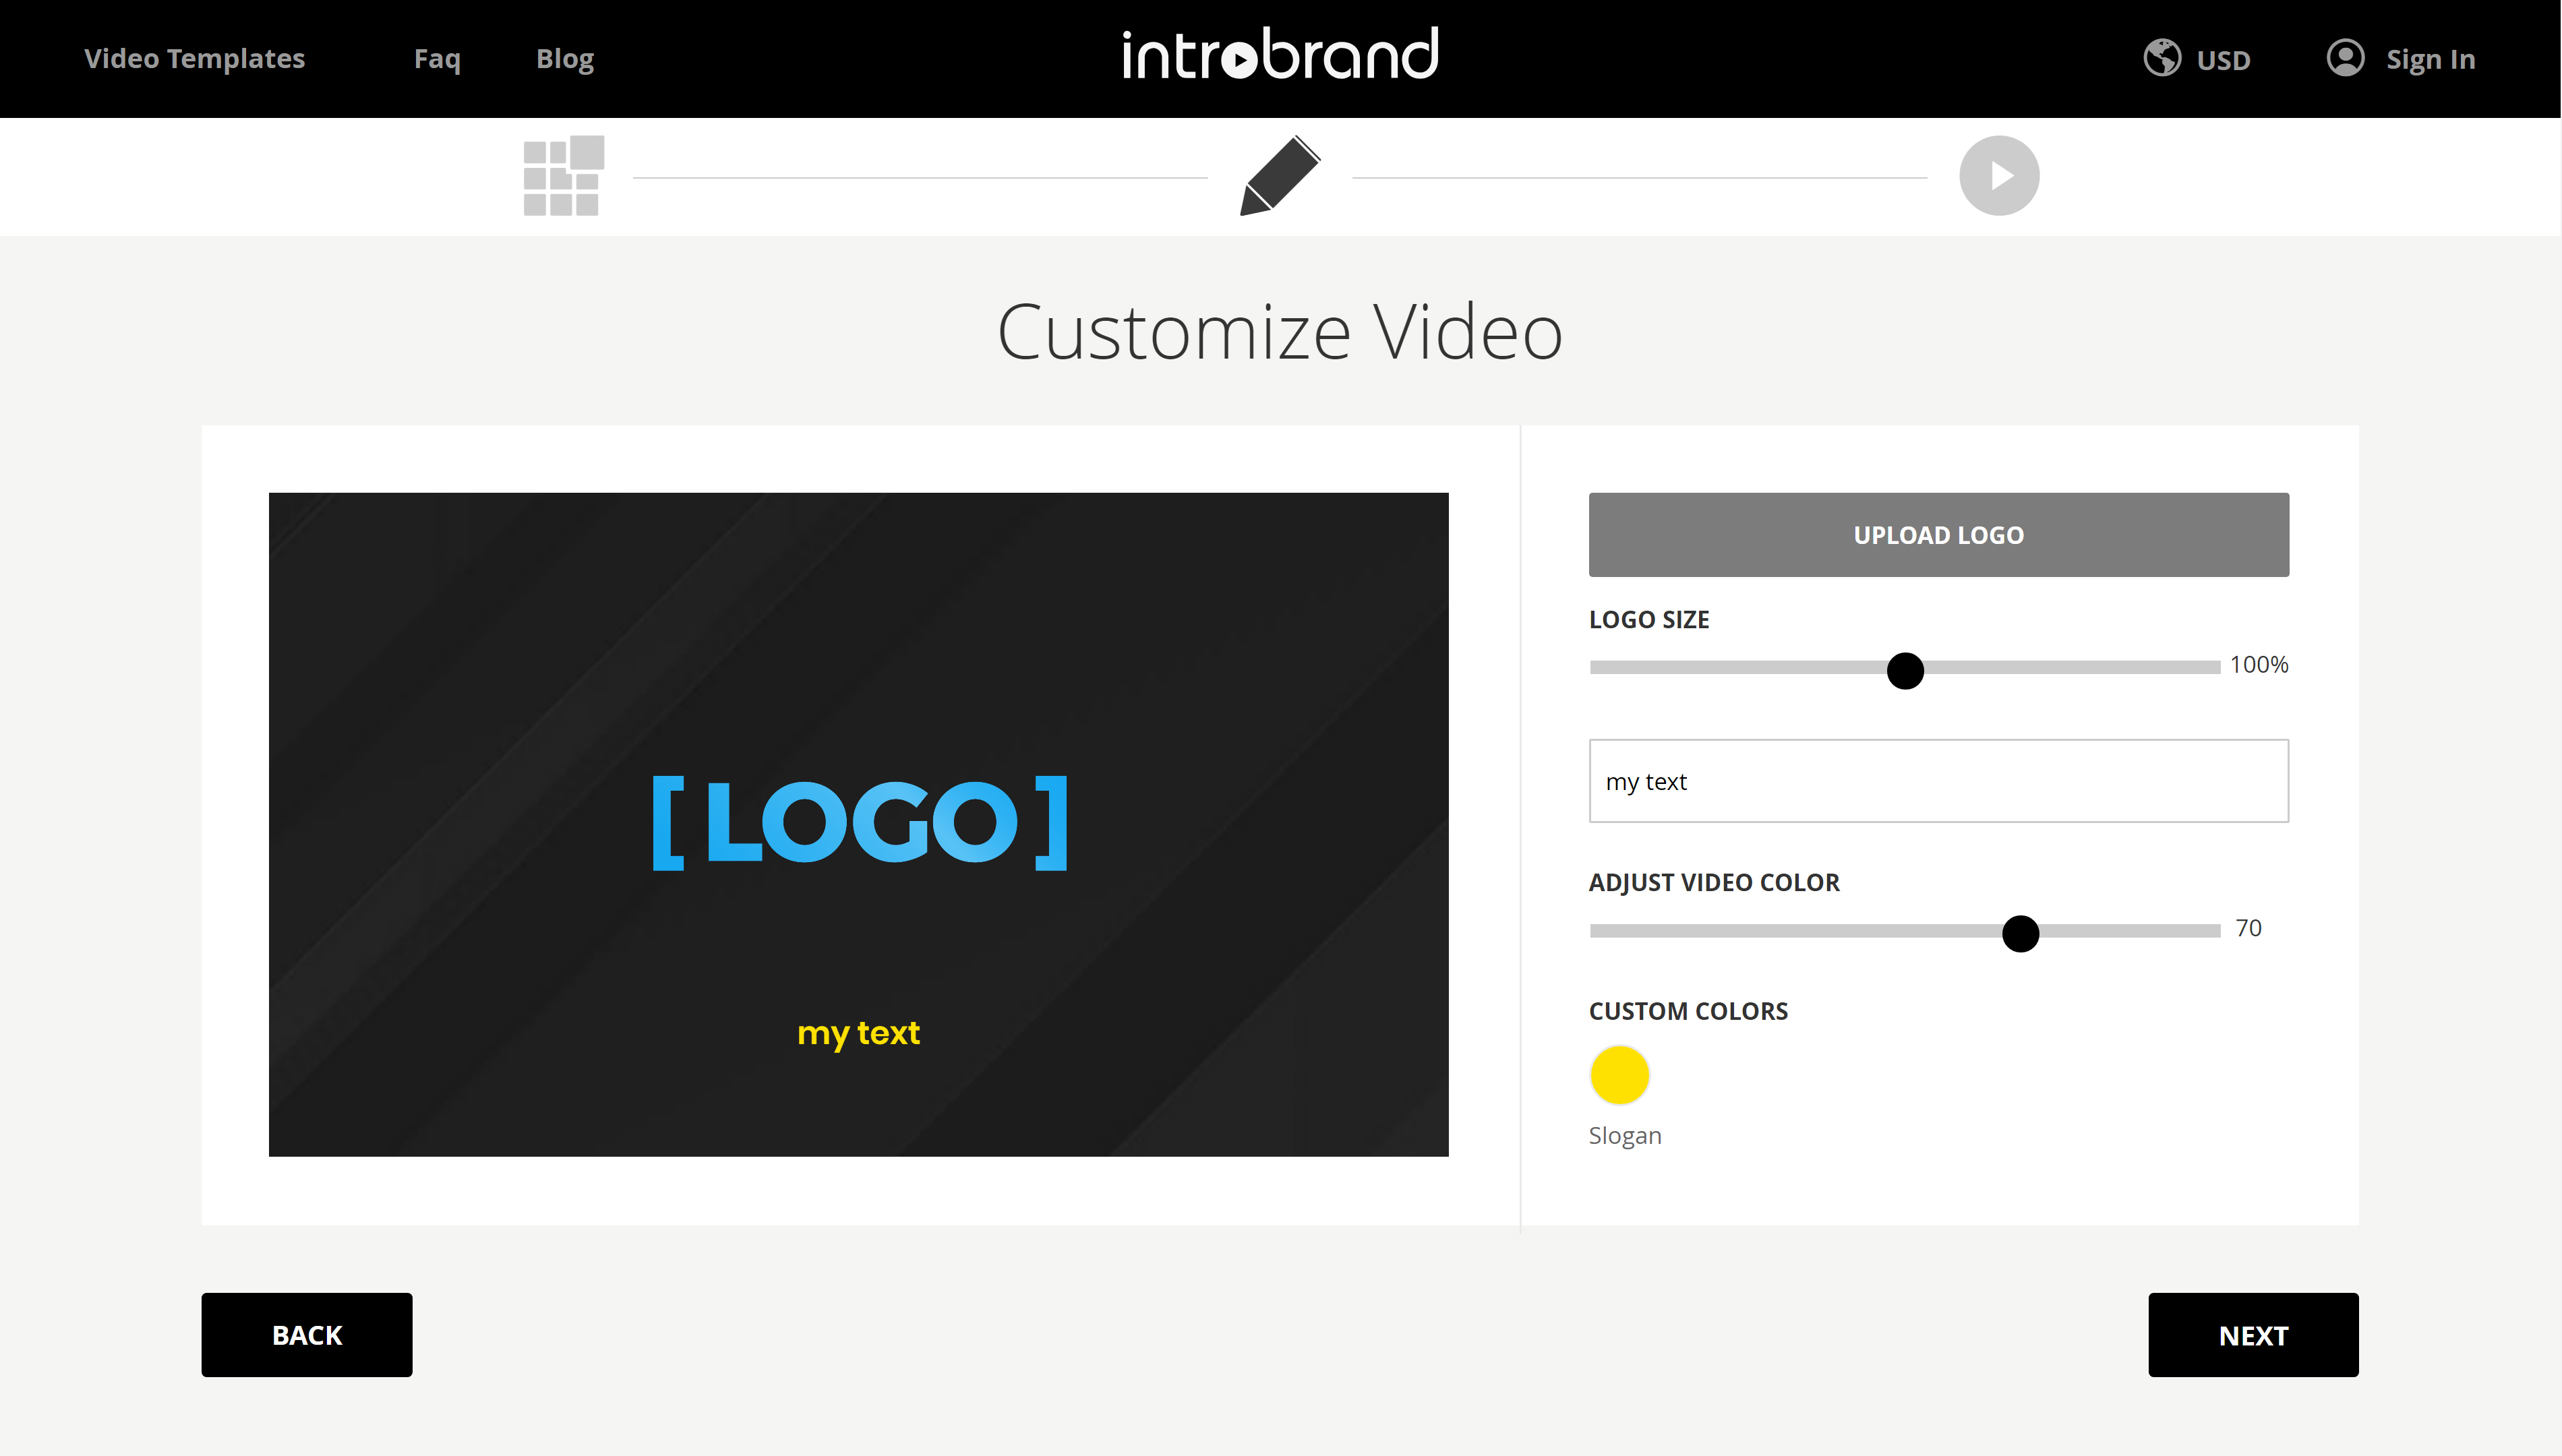Image resolution: width=2562 pixels, height=1456 pixels.
Task: Click the Back button
Action: coord(306,1334)
